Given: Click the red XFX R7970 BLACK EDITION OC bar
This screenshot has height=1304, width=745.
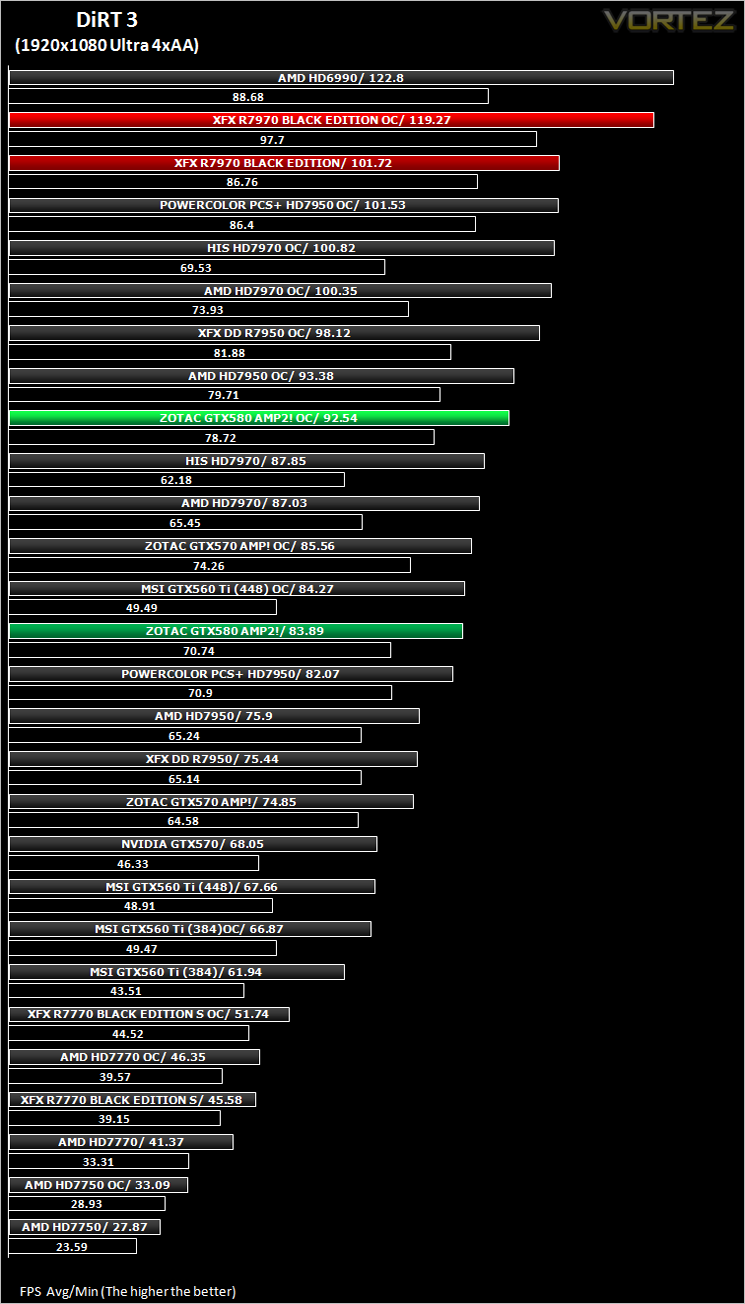Looking at the screenshot, I should [x=331, y=120].
